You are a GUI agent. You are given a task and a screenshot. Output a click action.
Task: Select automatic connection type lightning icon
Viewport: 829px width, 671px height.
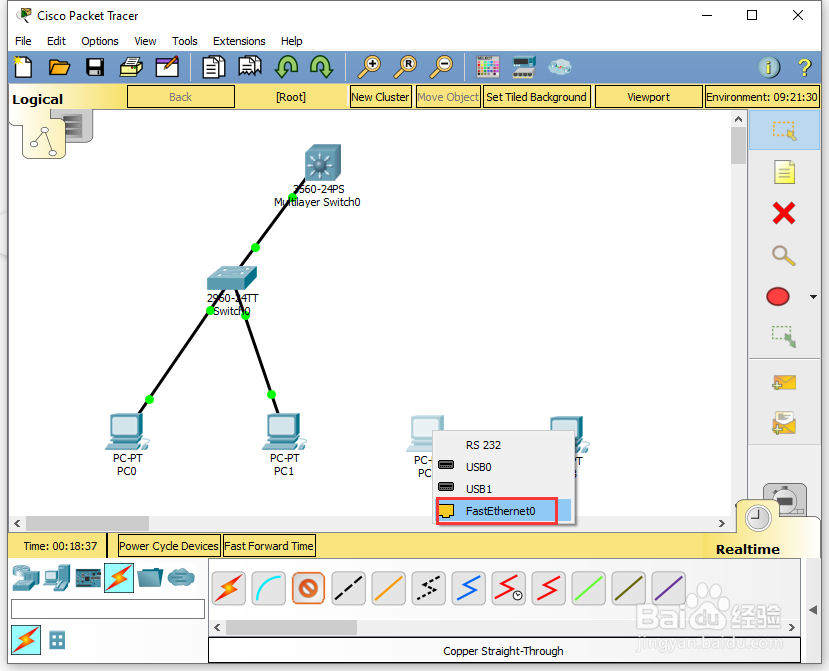[x=228, y=589]
